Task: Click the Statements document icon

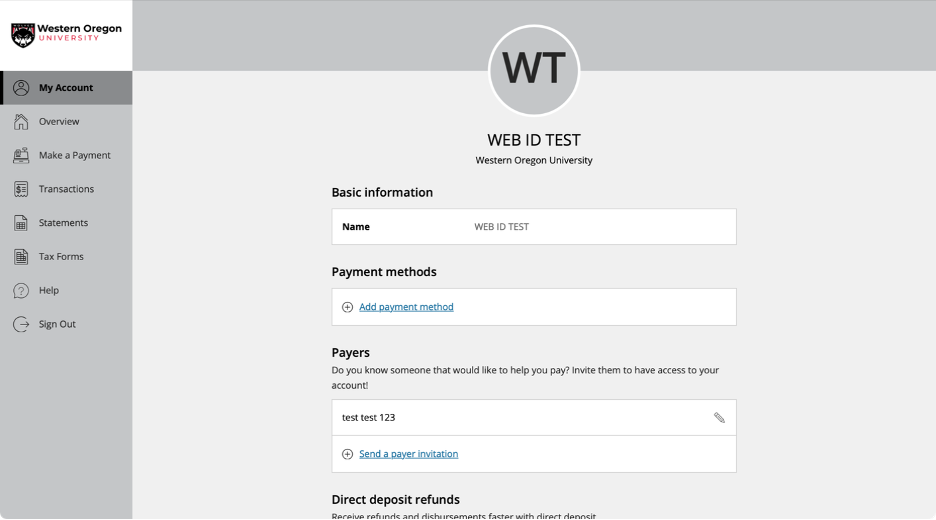Action: [x=20, y=223]
